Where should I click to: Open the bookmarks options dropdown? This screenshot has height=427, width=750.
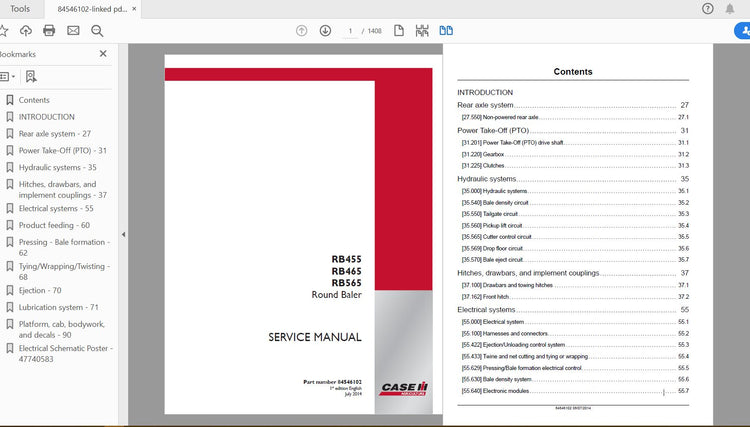click(7, 77)
